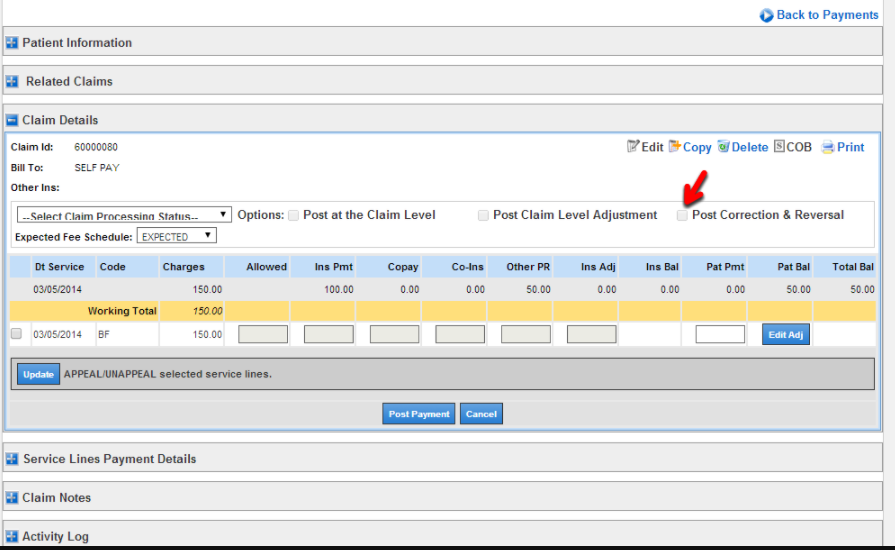The height and width of the screenshot is (550, 895).
Task: Open the Expected Fee Schedule dropdown
Action: click(x=176, y=236)
